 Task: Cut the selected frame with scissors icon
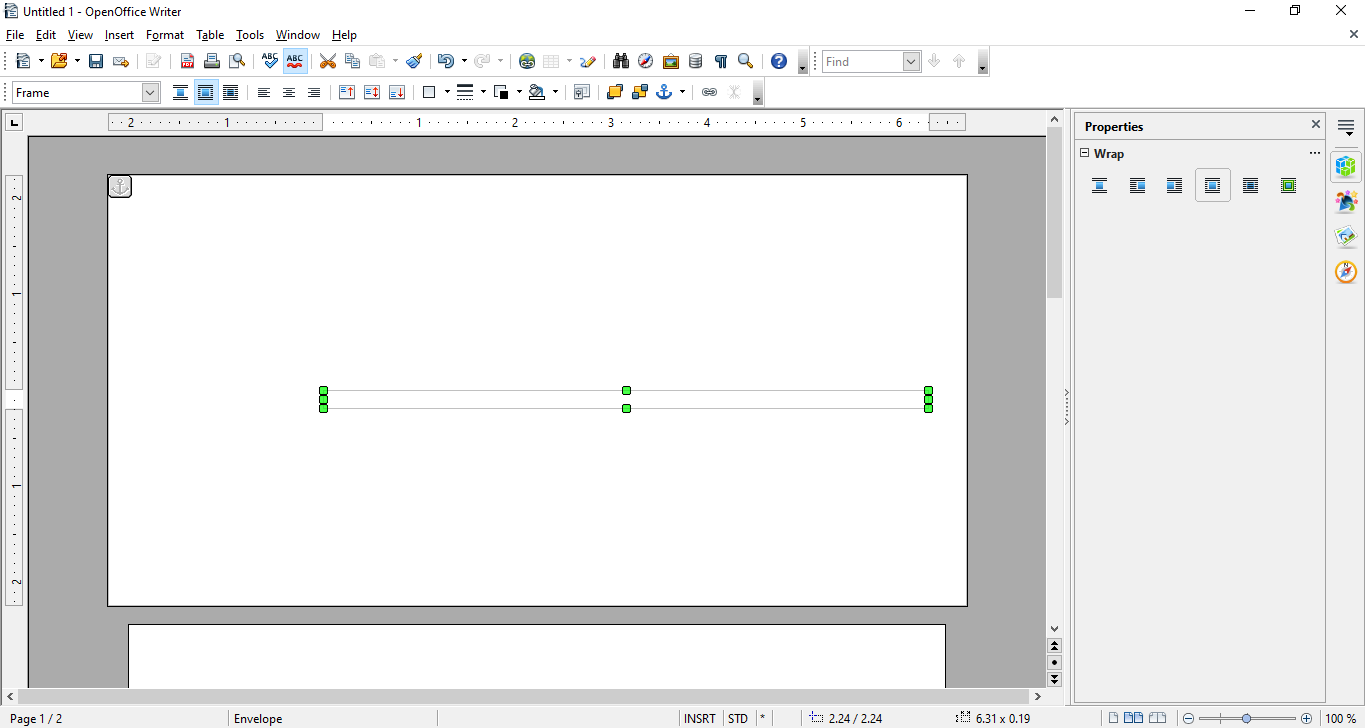pyautogui.click(x=328, y=61)
